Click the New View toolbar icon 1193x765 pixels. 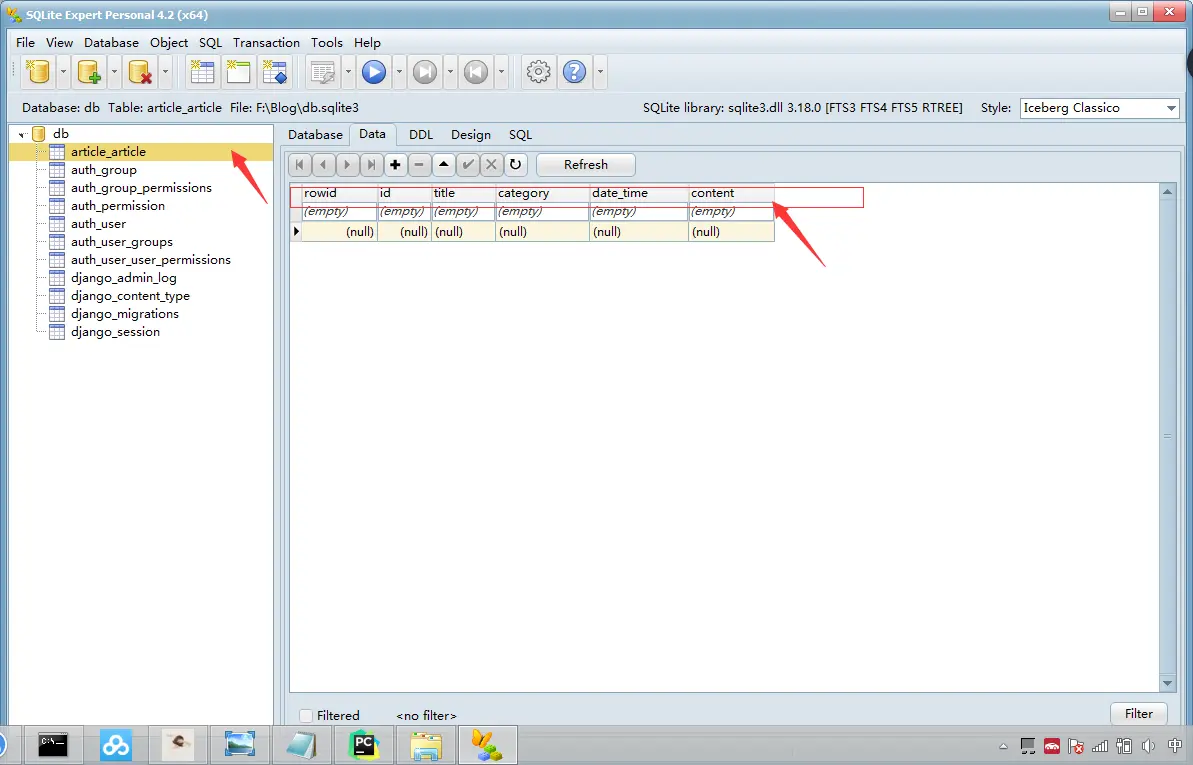click(x=237, y=72)
